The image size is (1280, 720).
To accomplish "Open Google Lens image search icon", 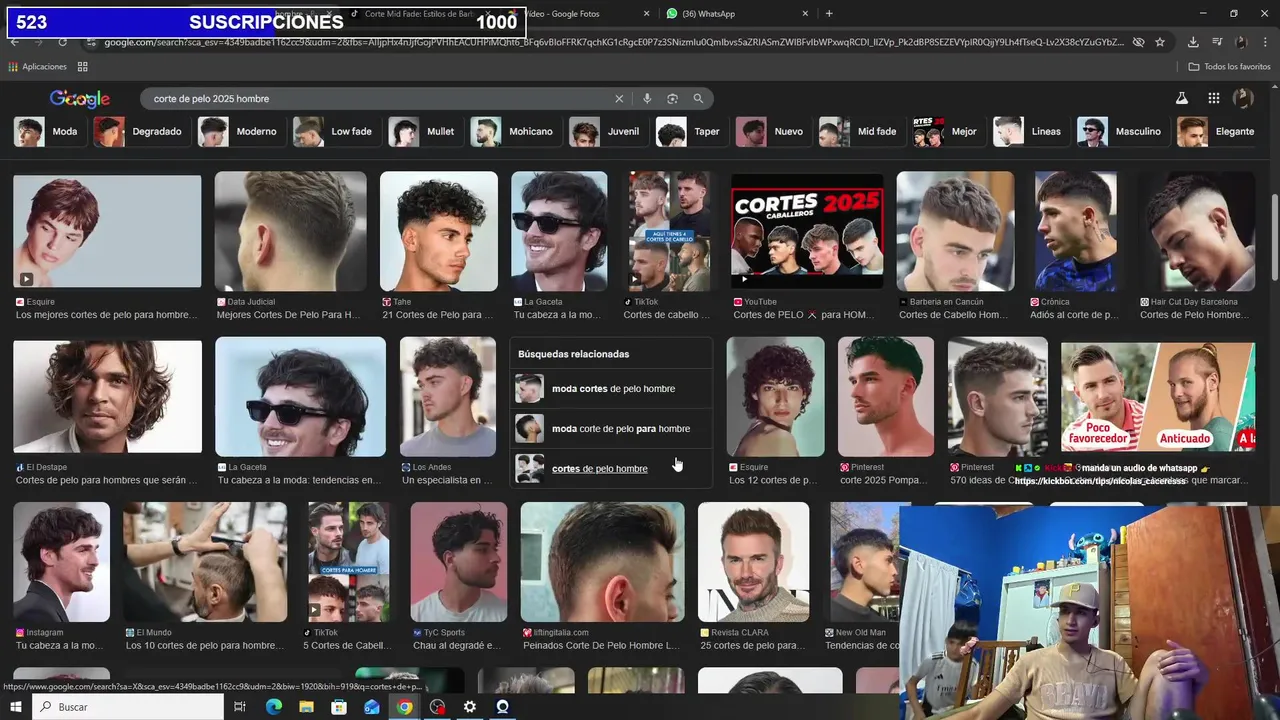I will click(x=672, y=99).
